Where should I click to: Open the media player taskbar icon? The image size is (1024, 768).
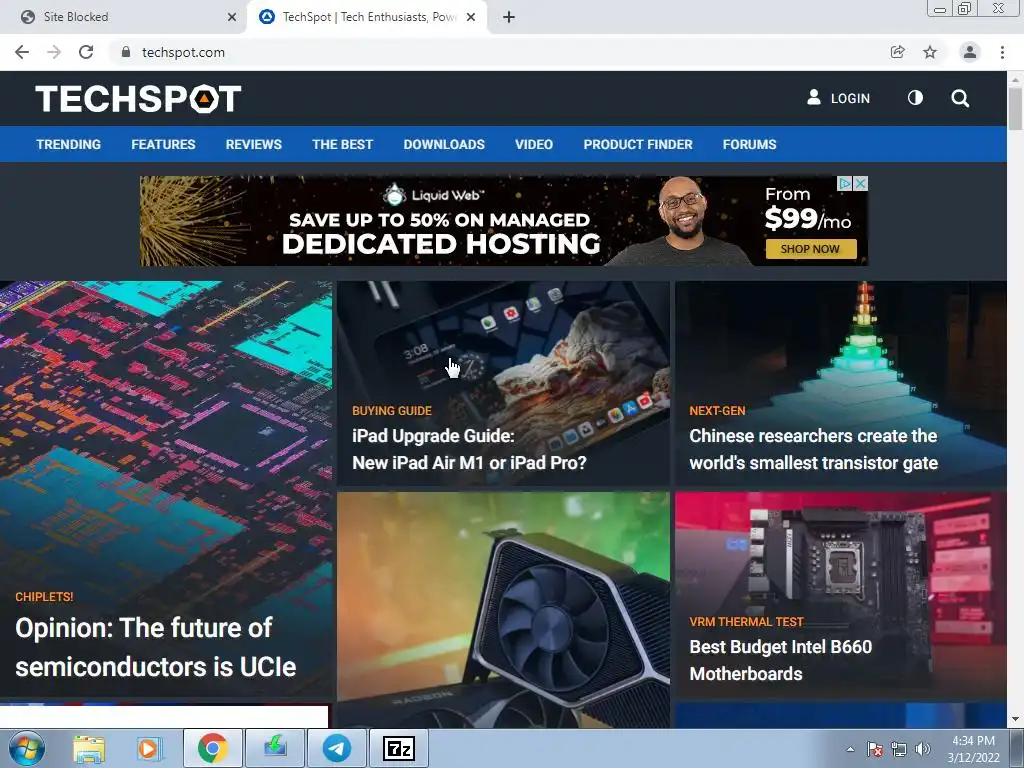point(149,748)
